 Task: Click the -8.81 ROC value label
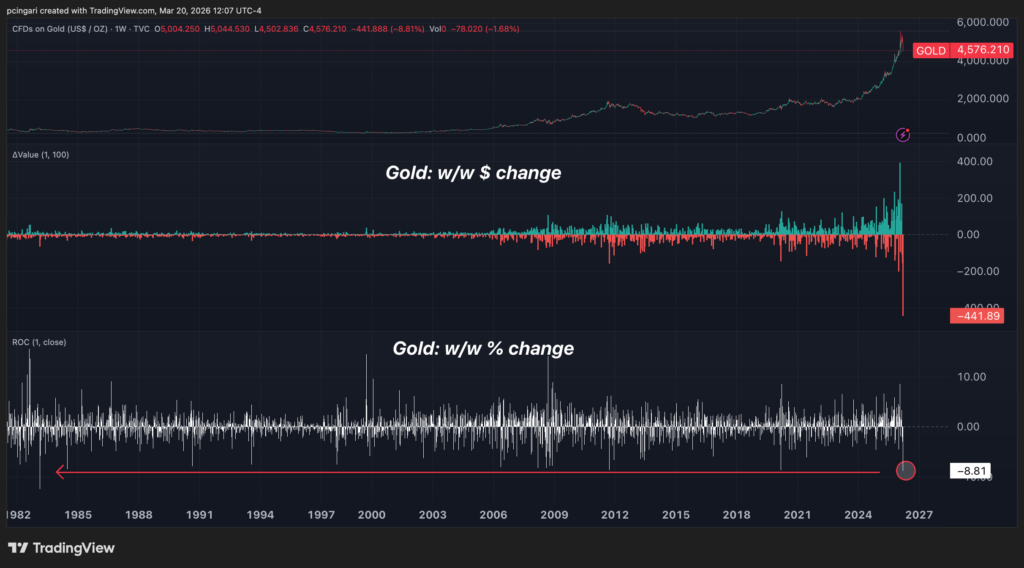coord(973,470)
